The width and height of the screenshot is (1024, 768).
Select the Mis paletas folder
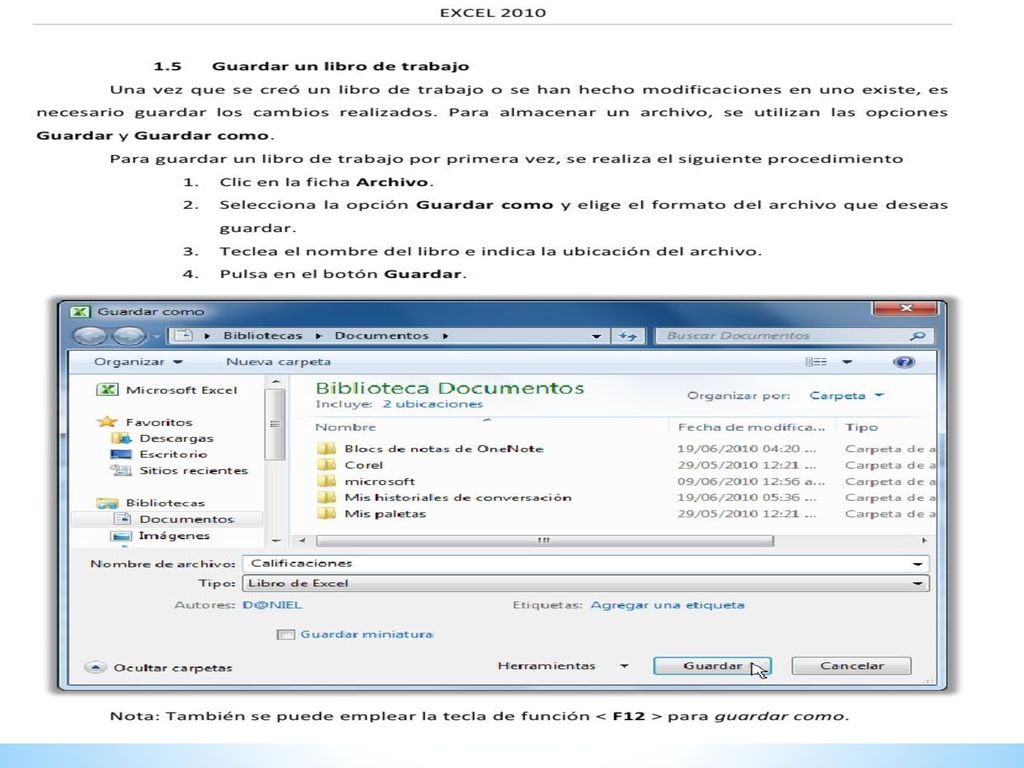[x=371, y=514]
